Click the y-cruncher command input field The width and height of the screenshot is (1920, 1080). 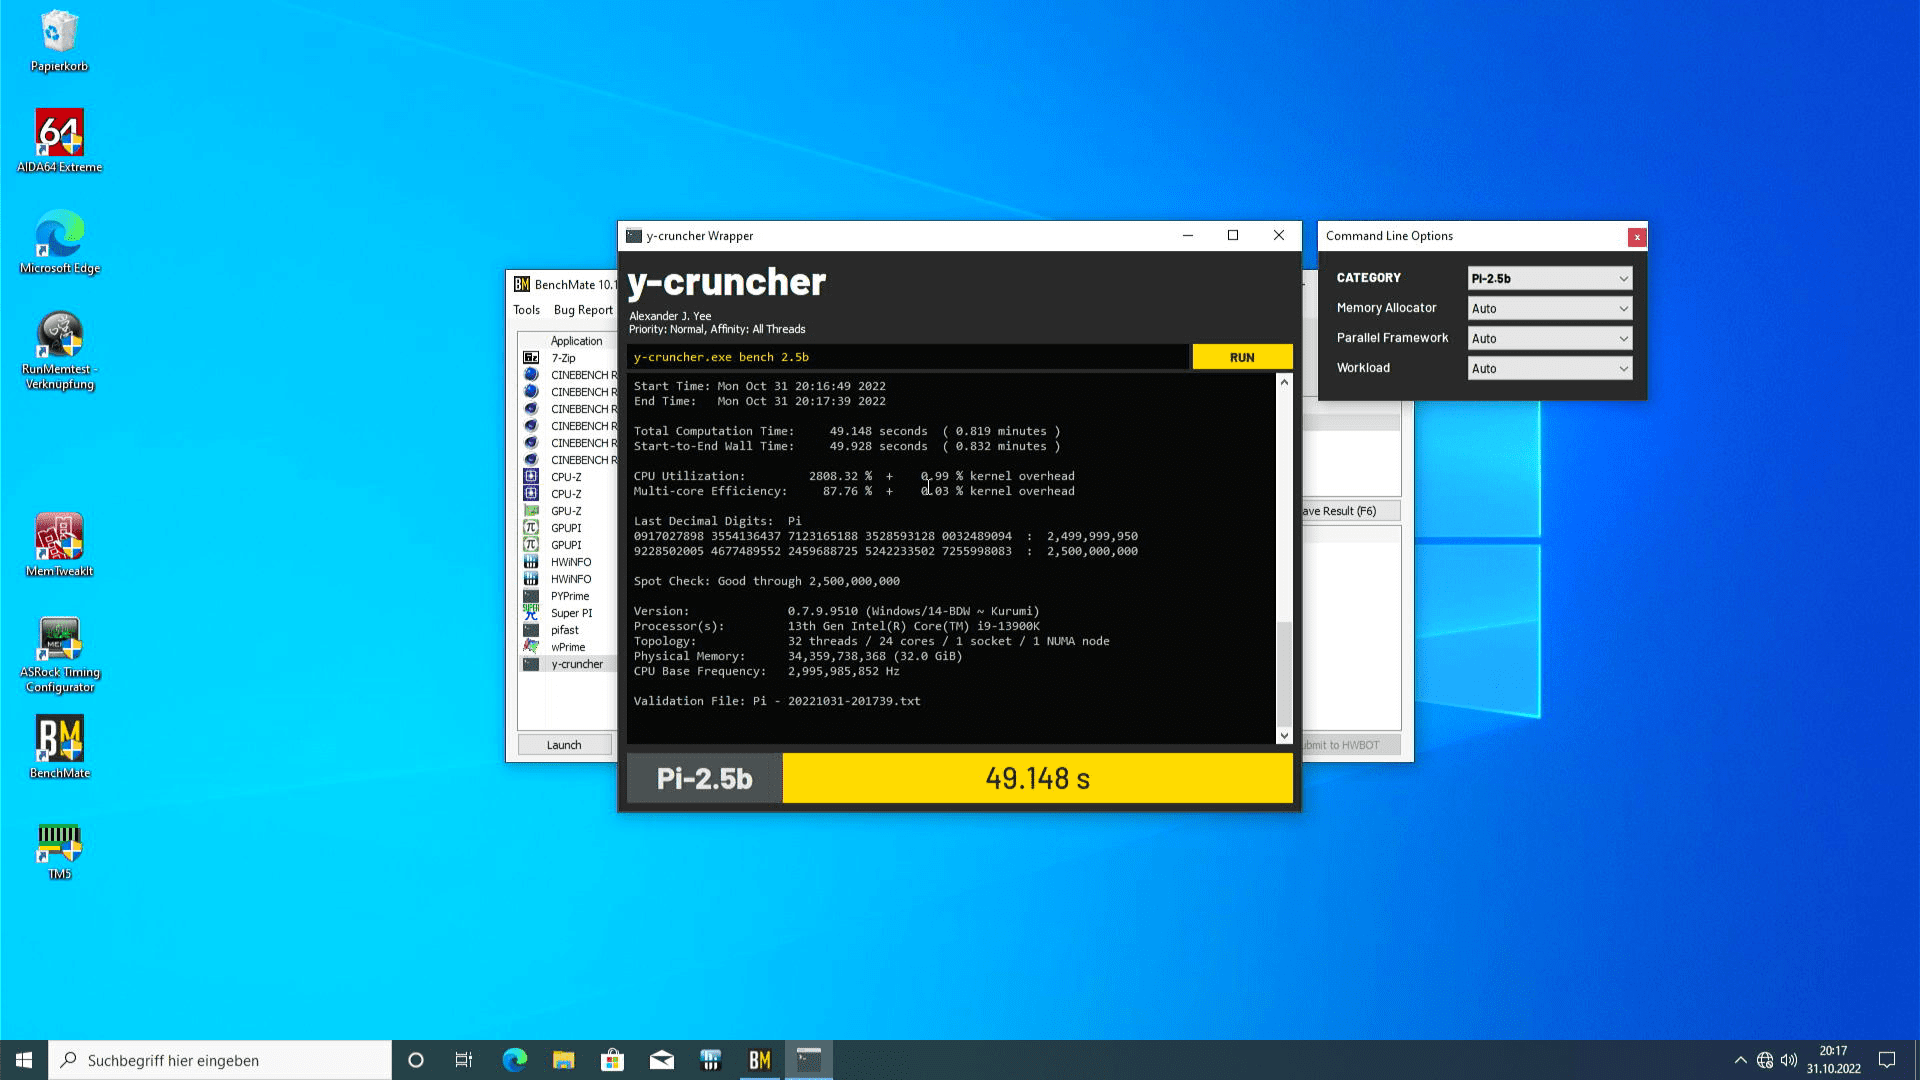(907, 357)
